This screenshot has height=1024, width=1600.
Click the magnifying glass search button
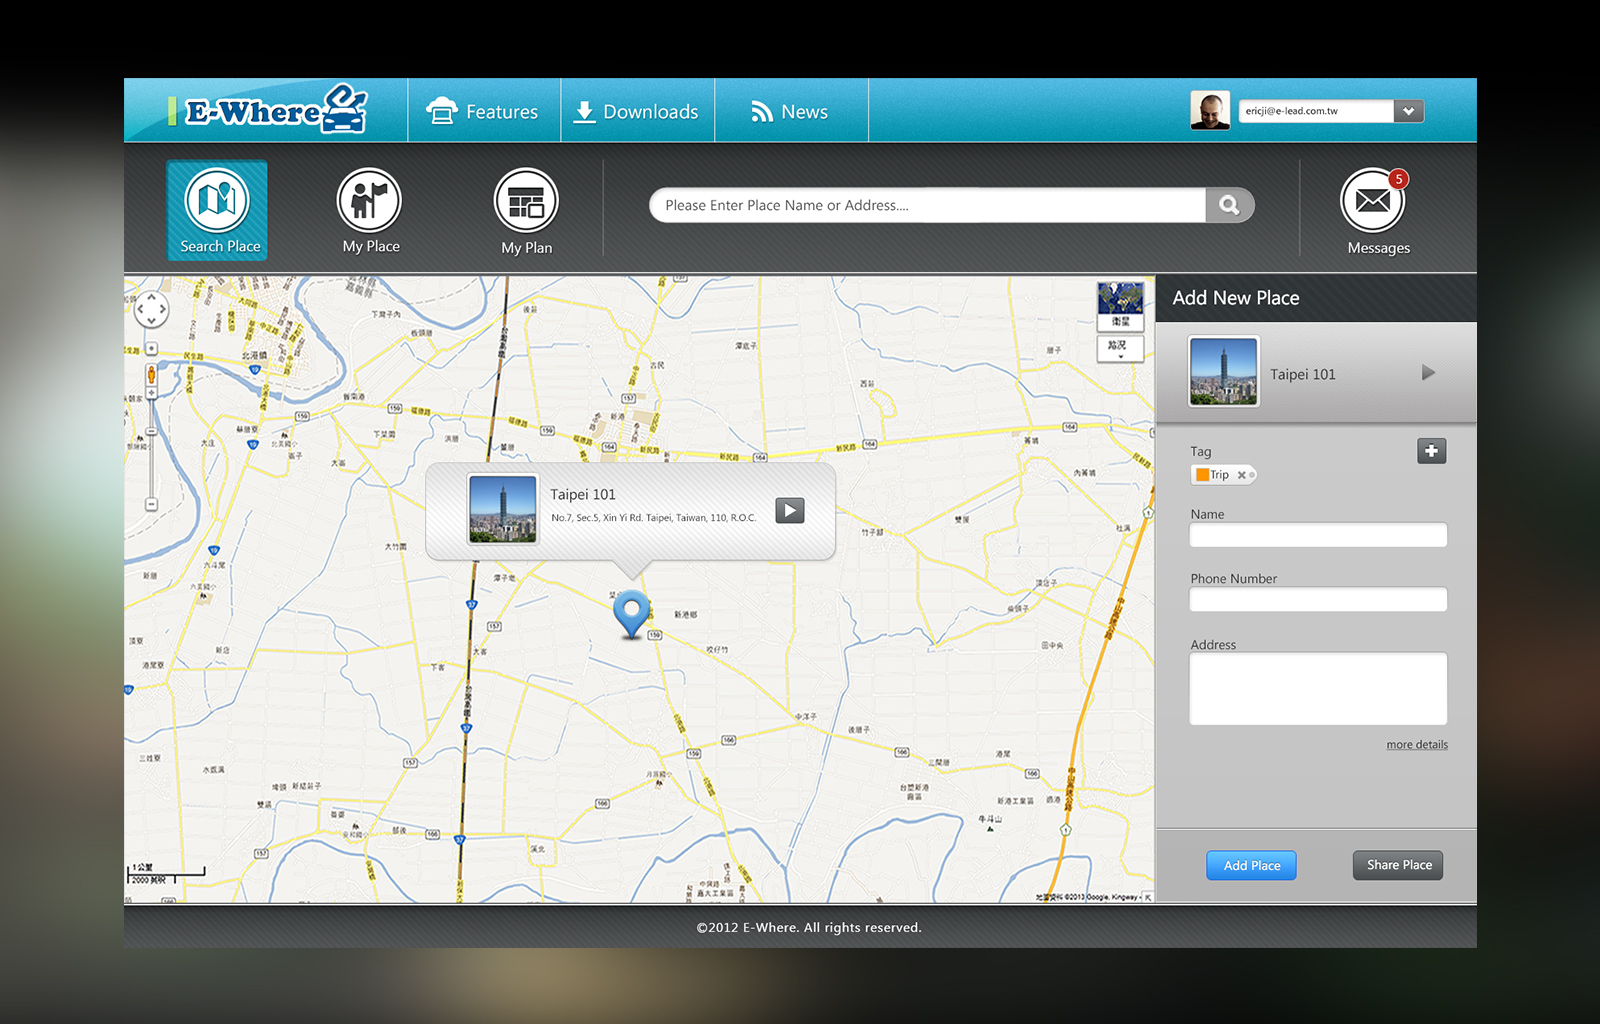pos(1230,205)
